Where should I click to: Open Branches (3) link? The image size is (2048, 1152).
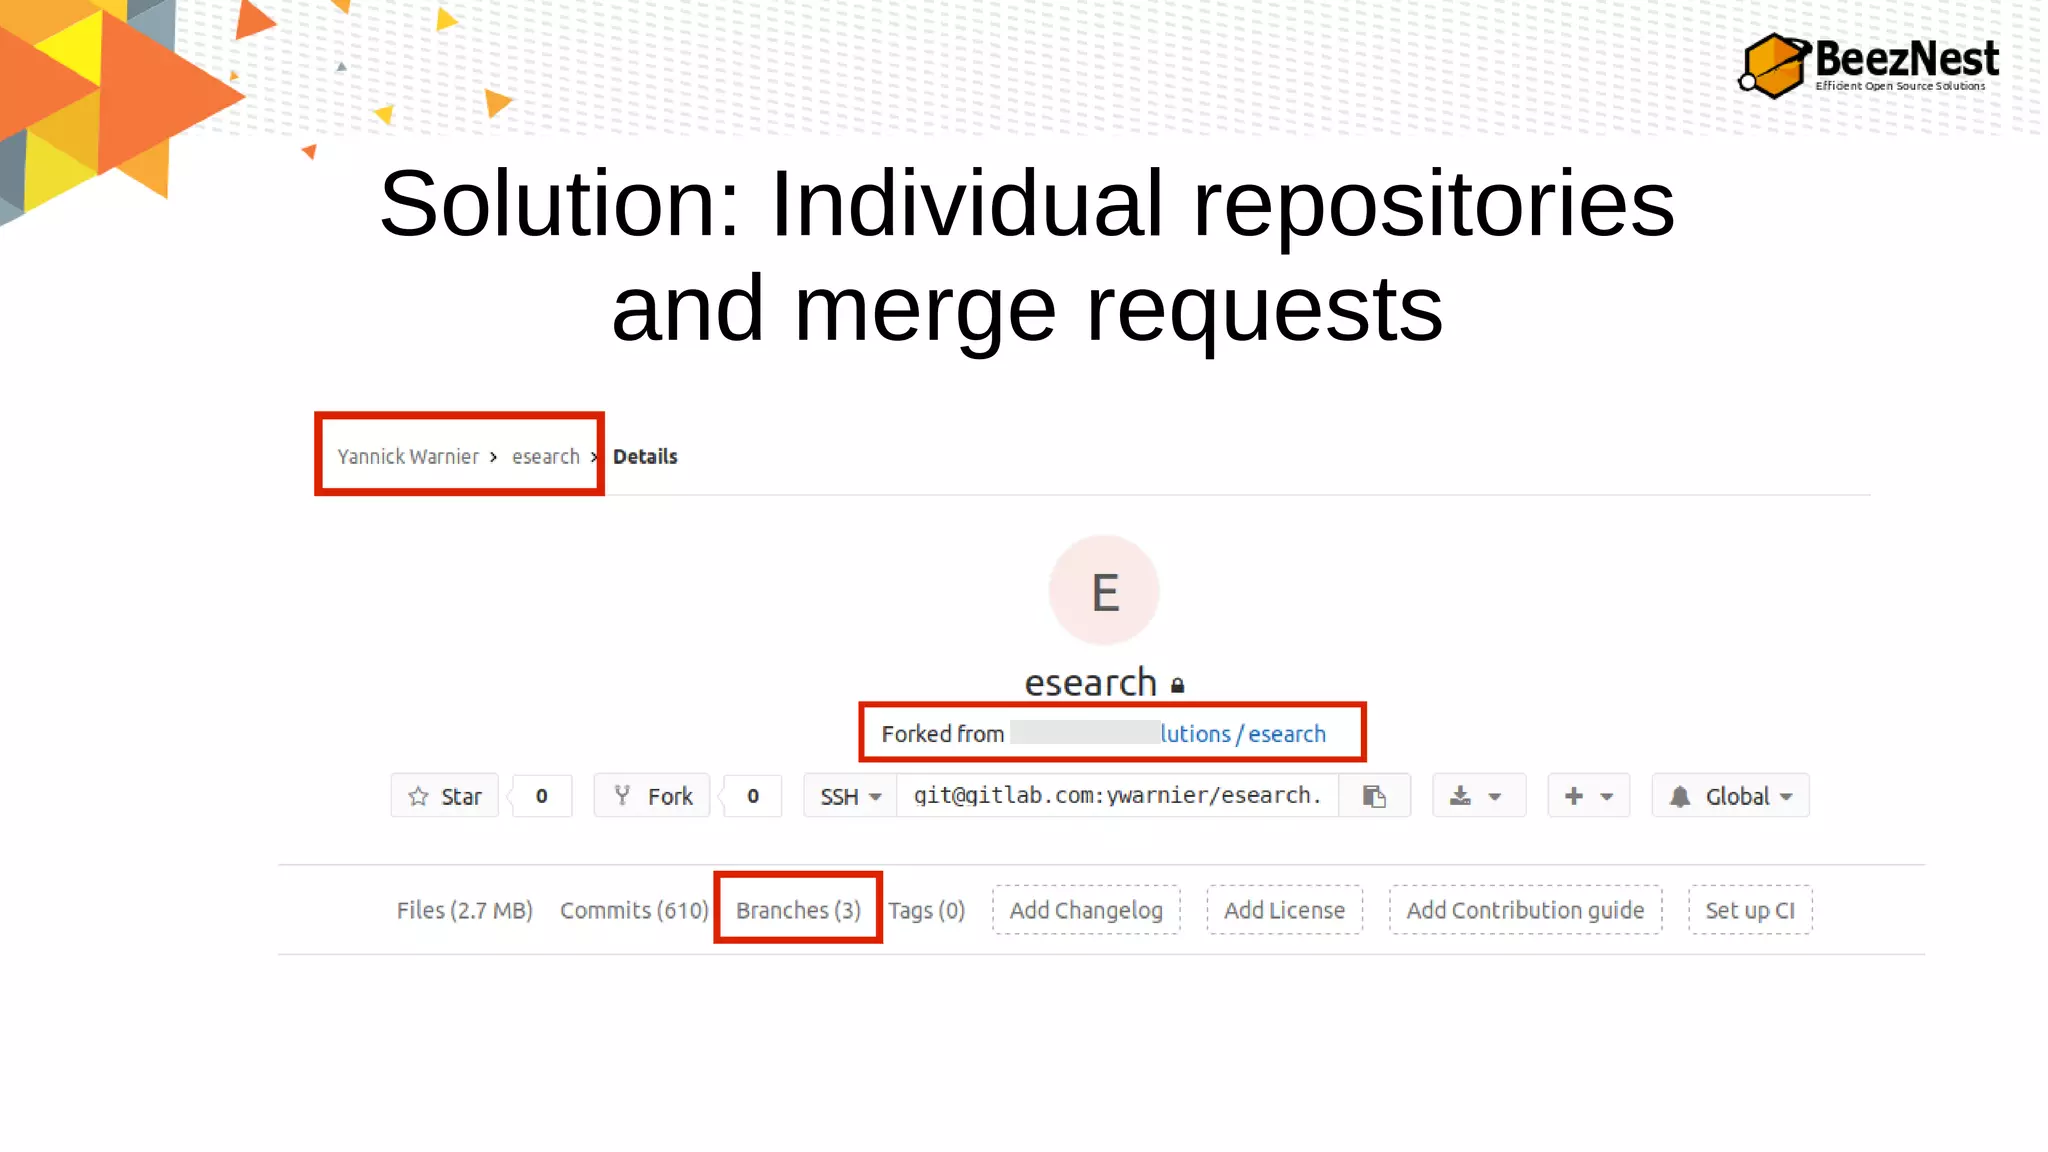tap(798, 910)
